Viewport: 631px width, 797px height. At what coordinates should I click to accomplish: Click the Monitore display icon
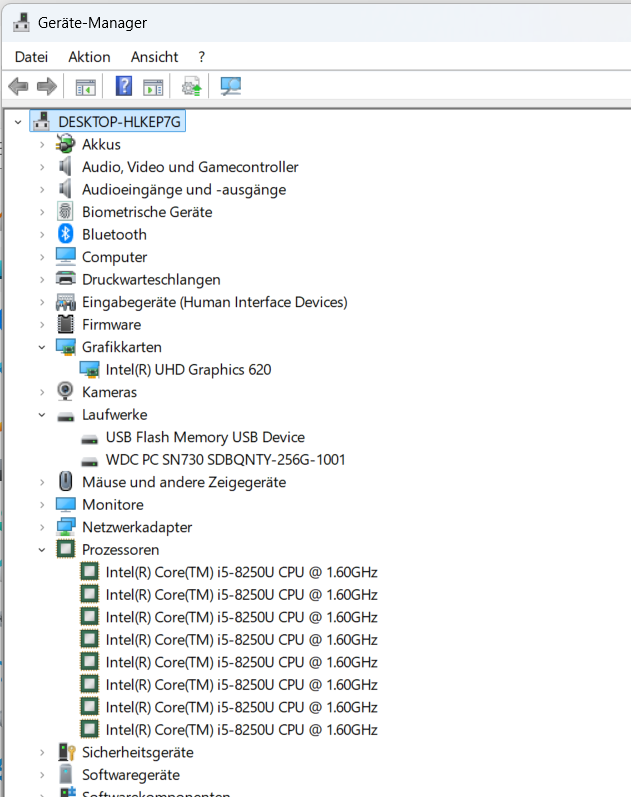(66, 504)
